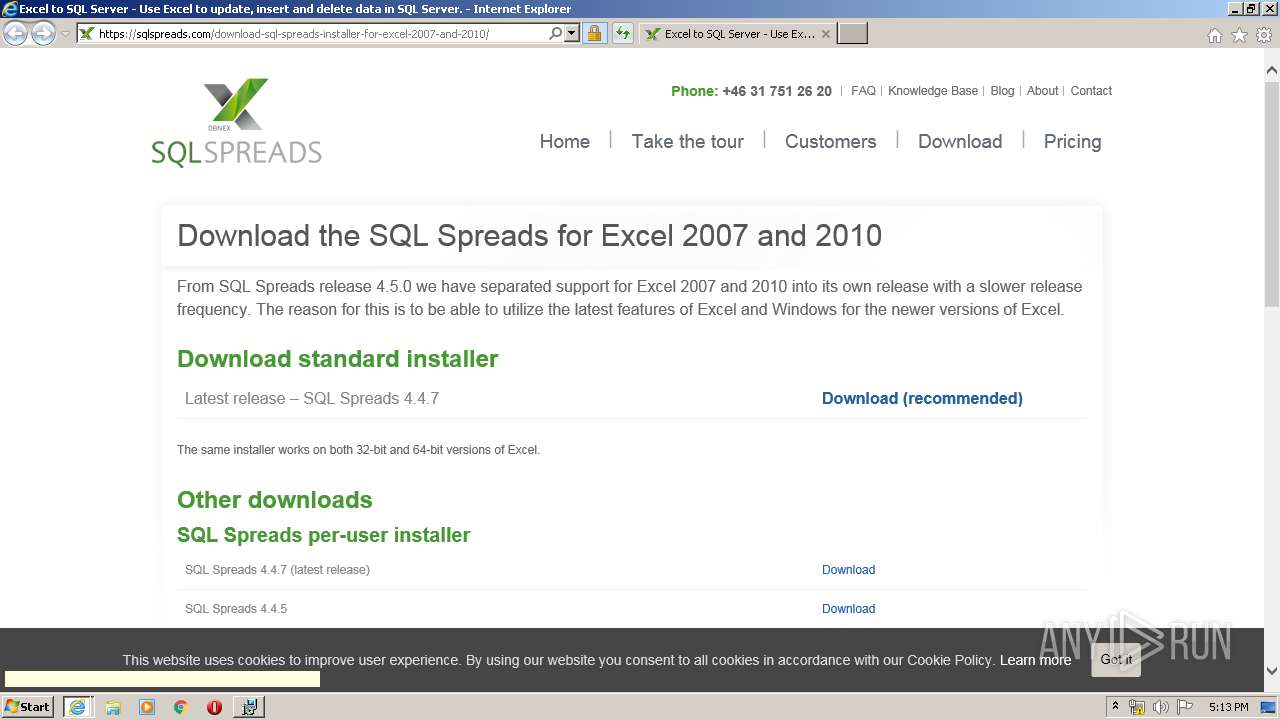Click 'SQL Spreads 4.4.7 (latest release)' row text
Screen dimensions: 1280x720
(278, 570)
